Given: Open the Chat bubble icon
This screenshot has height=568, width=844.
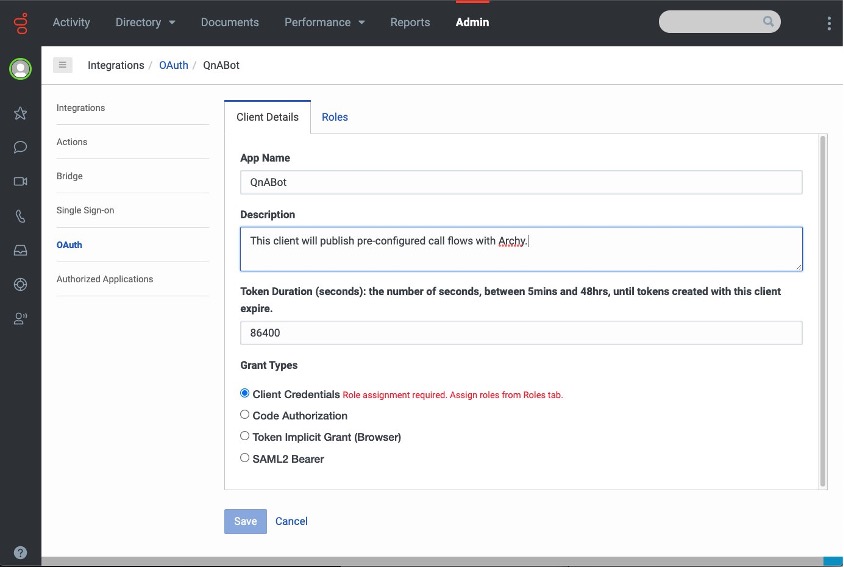Looking at the screenshot, I should point(20,147).
